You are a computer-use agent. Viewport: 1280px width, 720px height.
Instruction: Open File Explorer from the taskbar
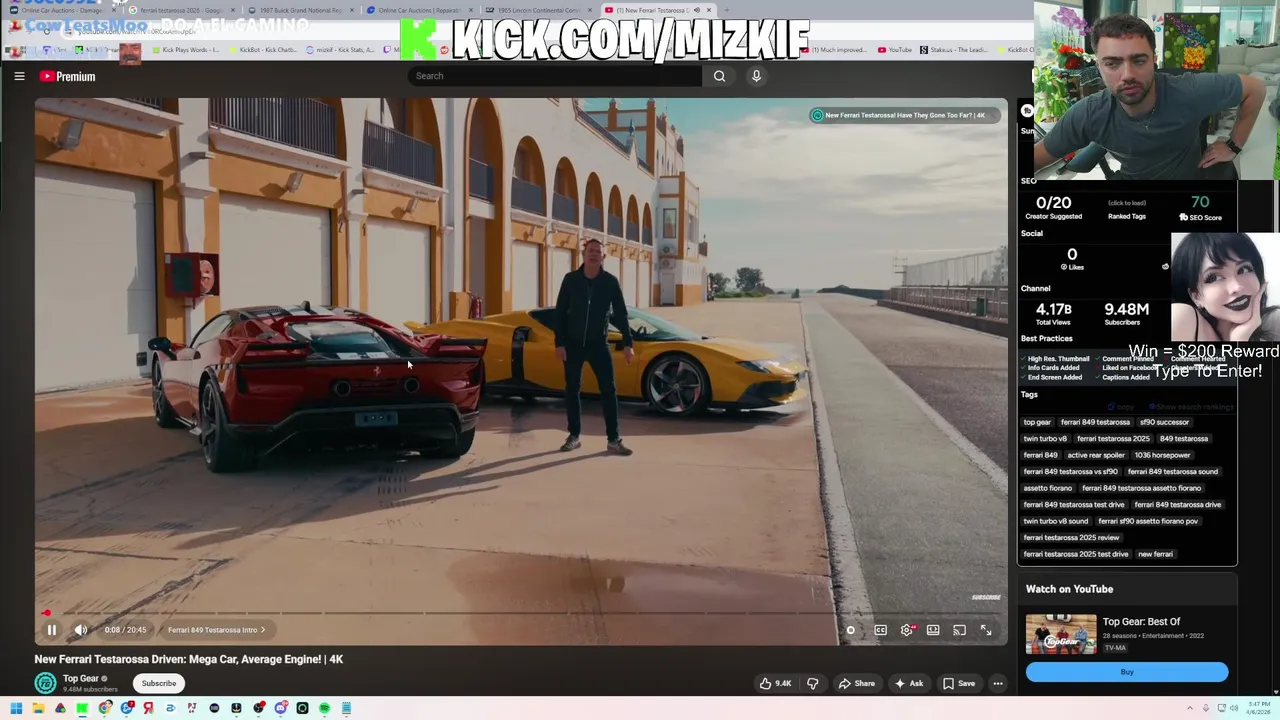point(38,708)
